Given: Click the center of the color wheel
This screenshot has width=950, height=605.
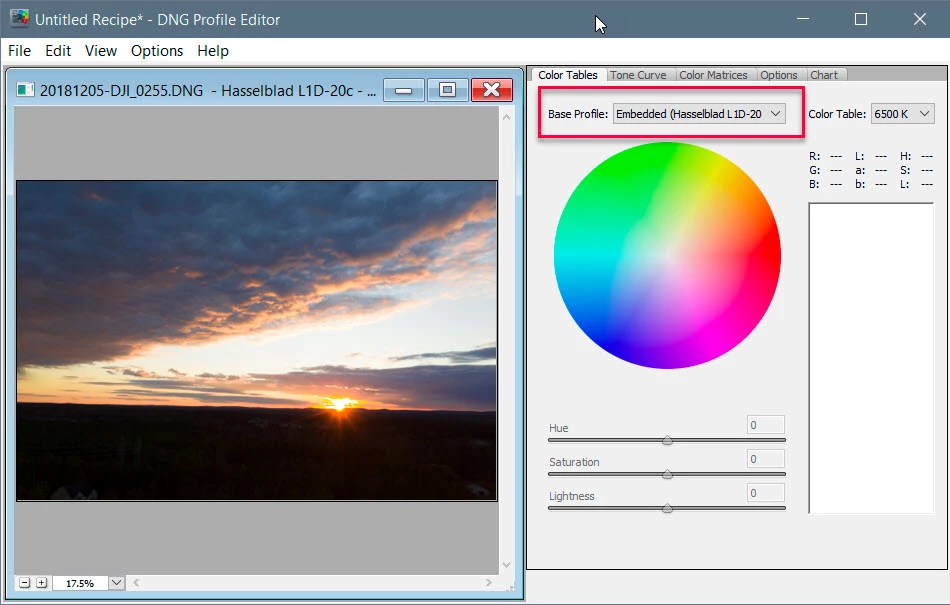Looking at the screenshot, I should pos(667,255).
